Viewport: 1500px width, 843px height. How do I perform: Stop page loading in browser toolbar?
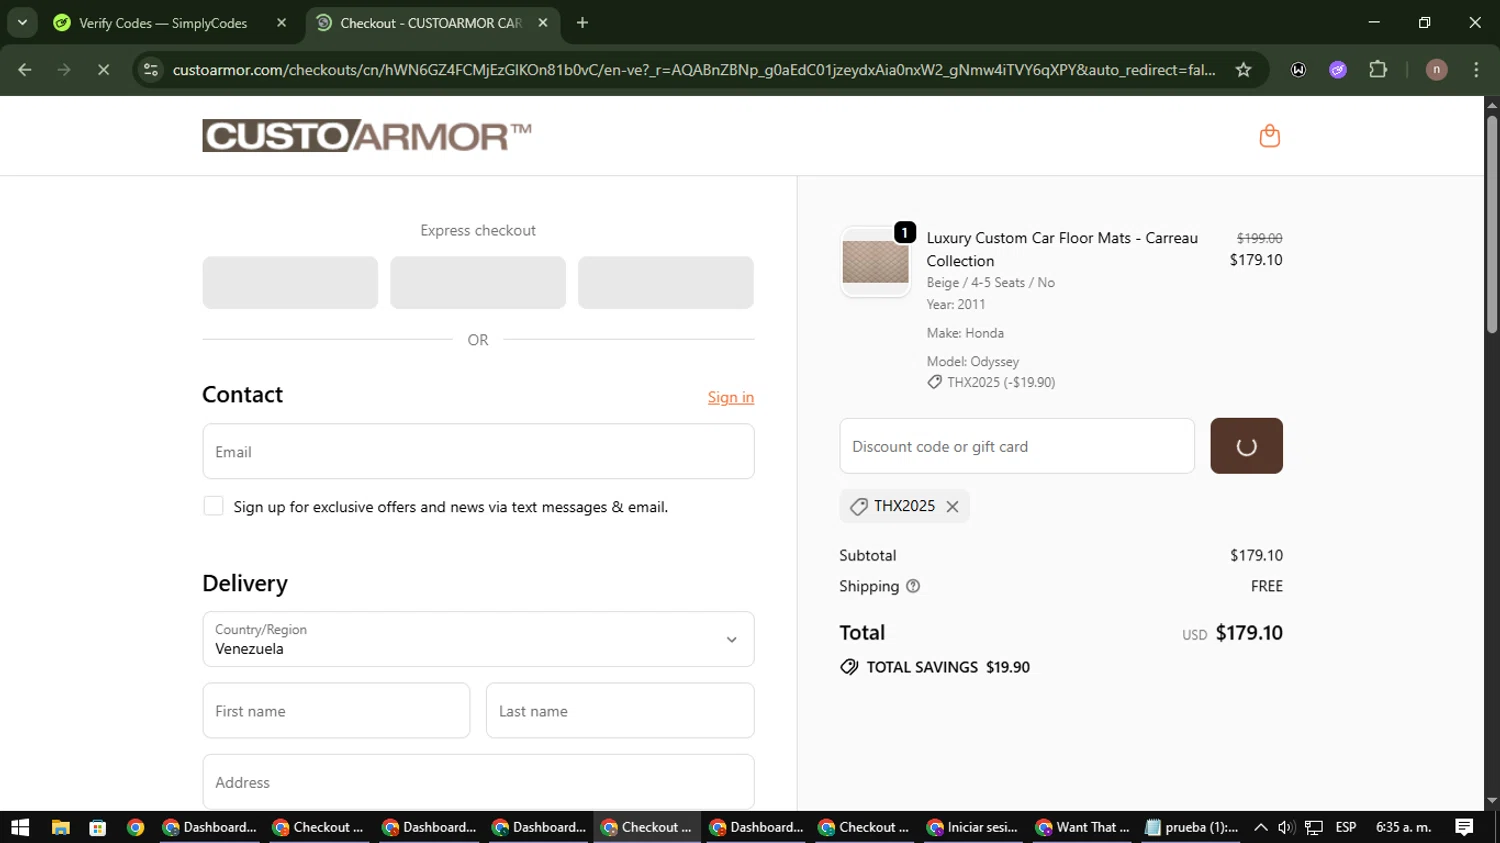103,70
